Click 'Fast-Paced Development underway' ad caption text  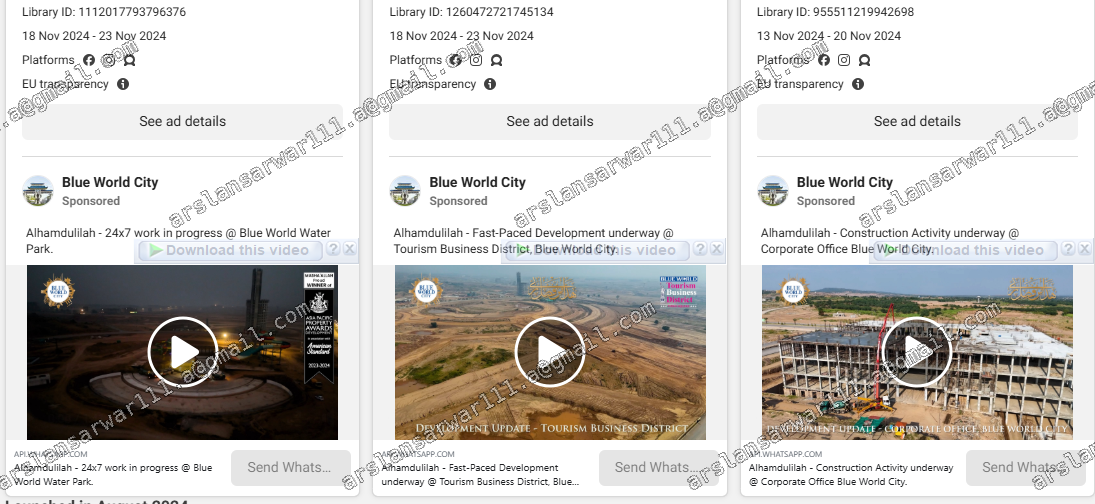[534, 241]
